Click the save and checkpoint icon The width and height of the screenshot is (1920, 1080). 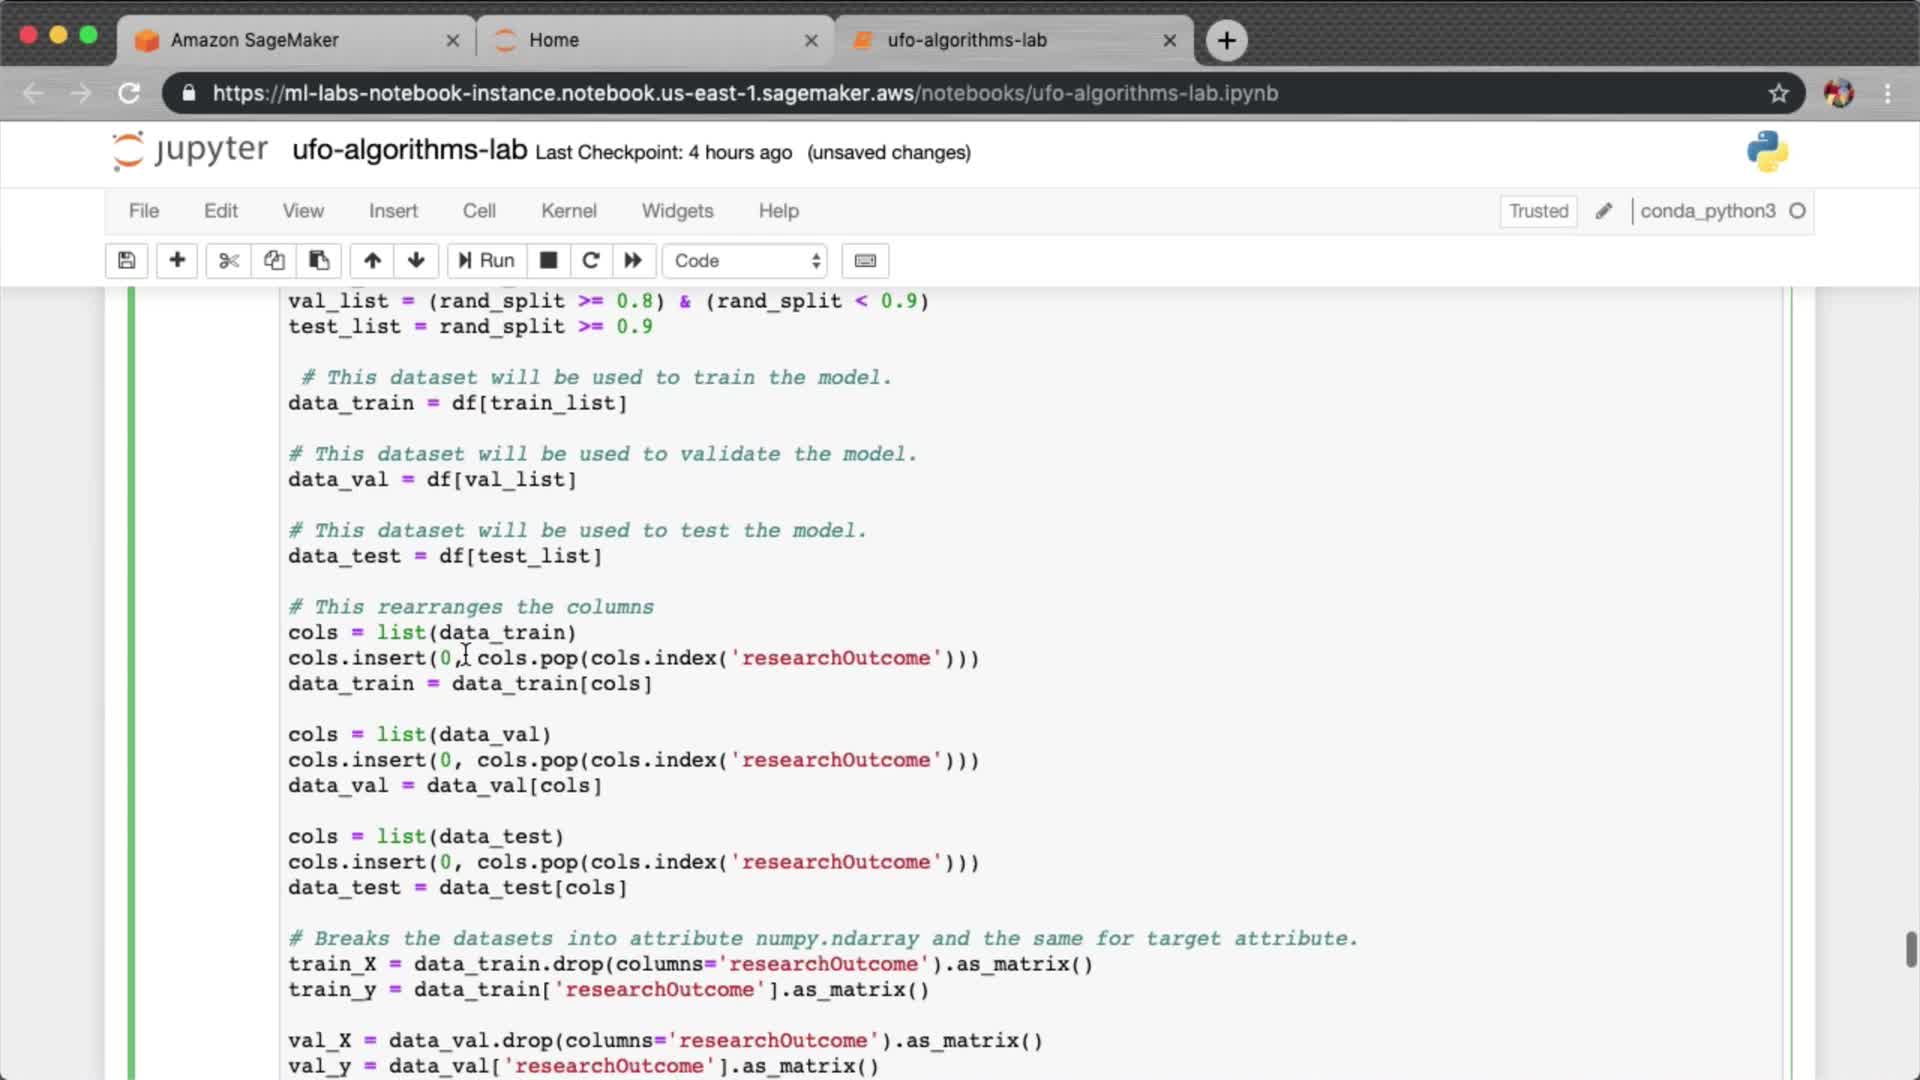pyautogui.click(x=126, y=261)
